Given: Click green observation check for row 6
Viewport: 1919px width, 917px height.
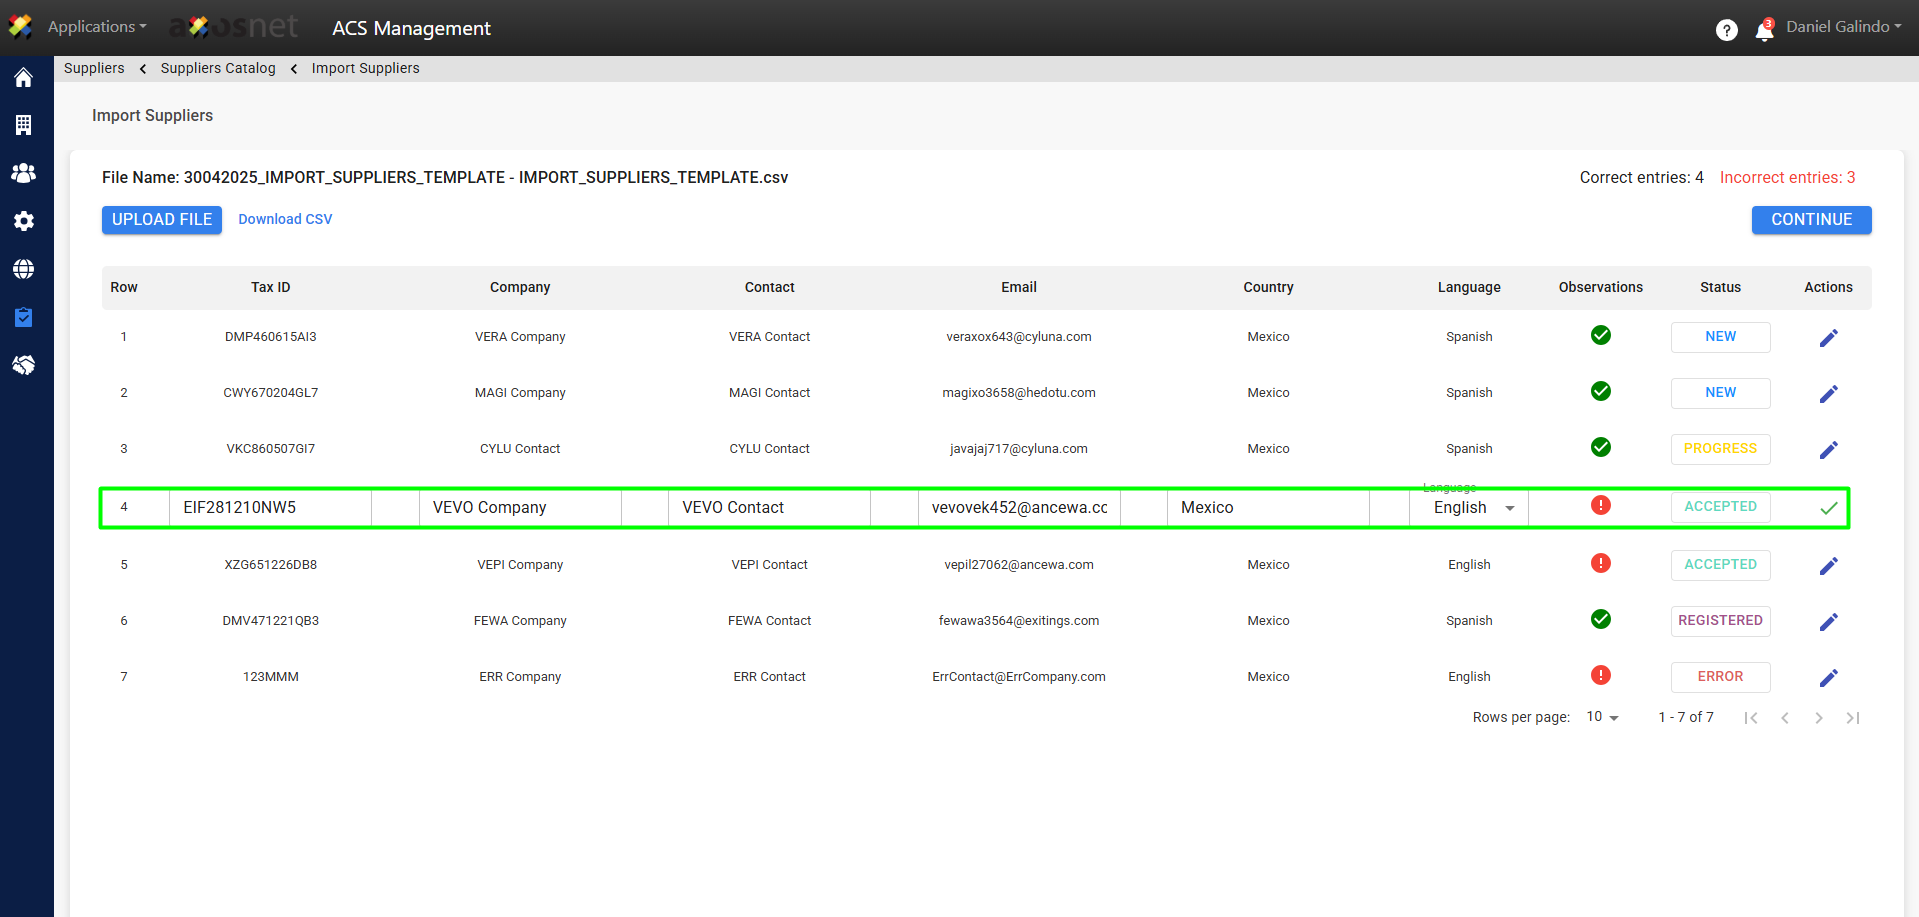Looking at the screenshot, I should point(1601,619).
